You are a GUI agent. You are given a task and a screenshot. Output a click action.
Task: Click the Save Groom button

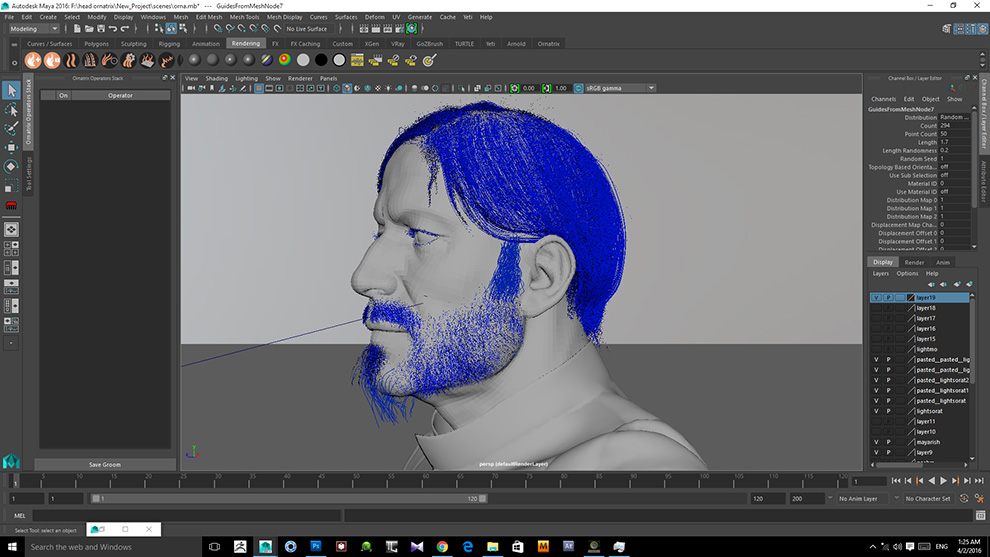(x=104, y=464)
